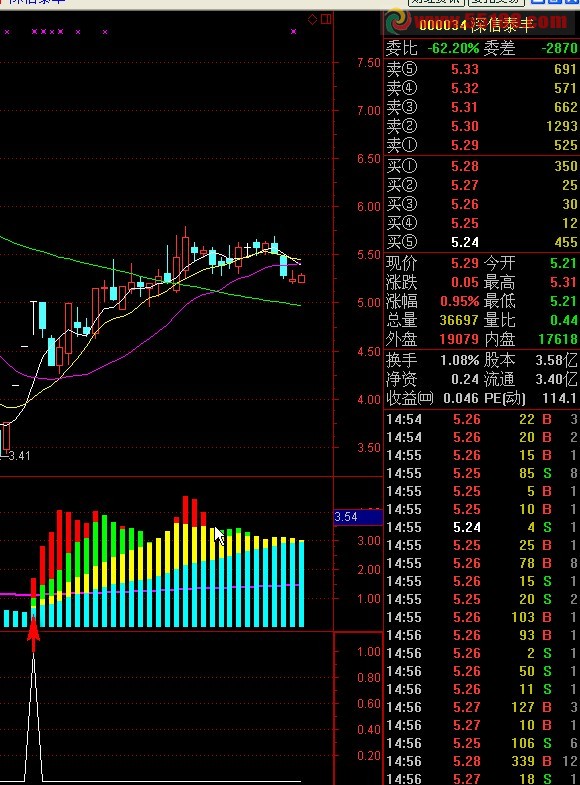This screenshot has height=785, width=580.
Task: Select the 买② bid row at 5.27
Action: [482, 185]
